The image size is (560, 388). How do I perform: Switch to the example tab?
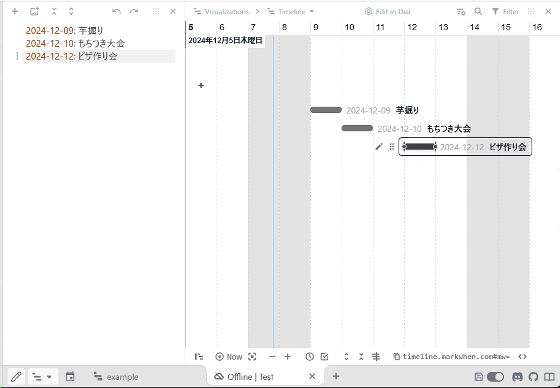tap(116, 377)
